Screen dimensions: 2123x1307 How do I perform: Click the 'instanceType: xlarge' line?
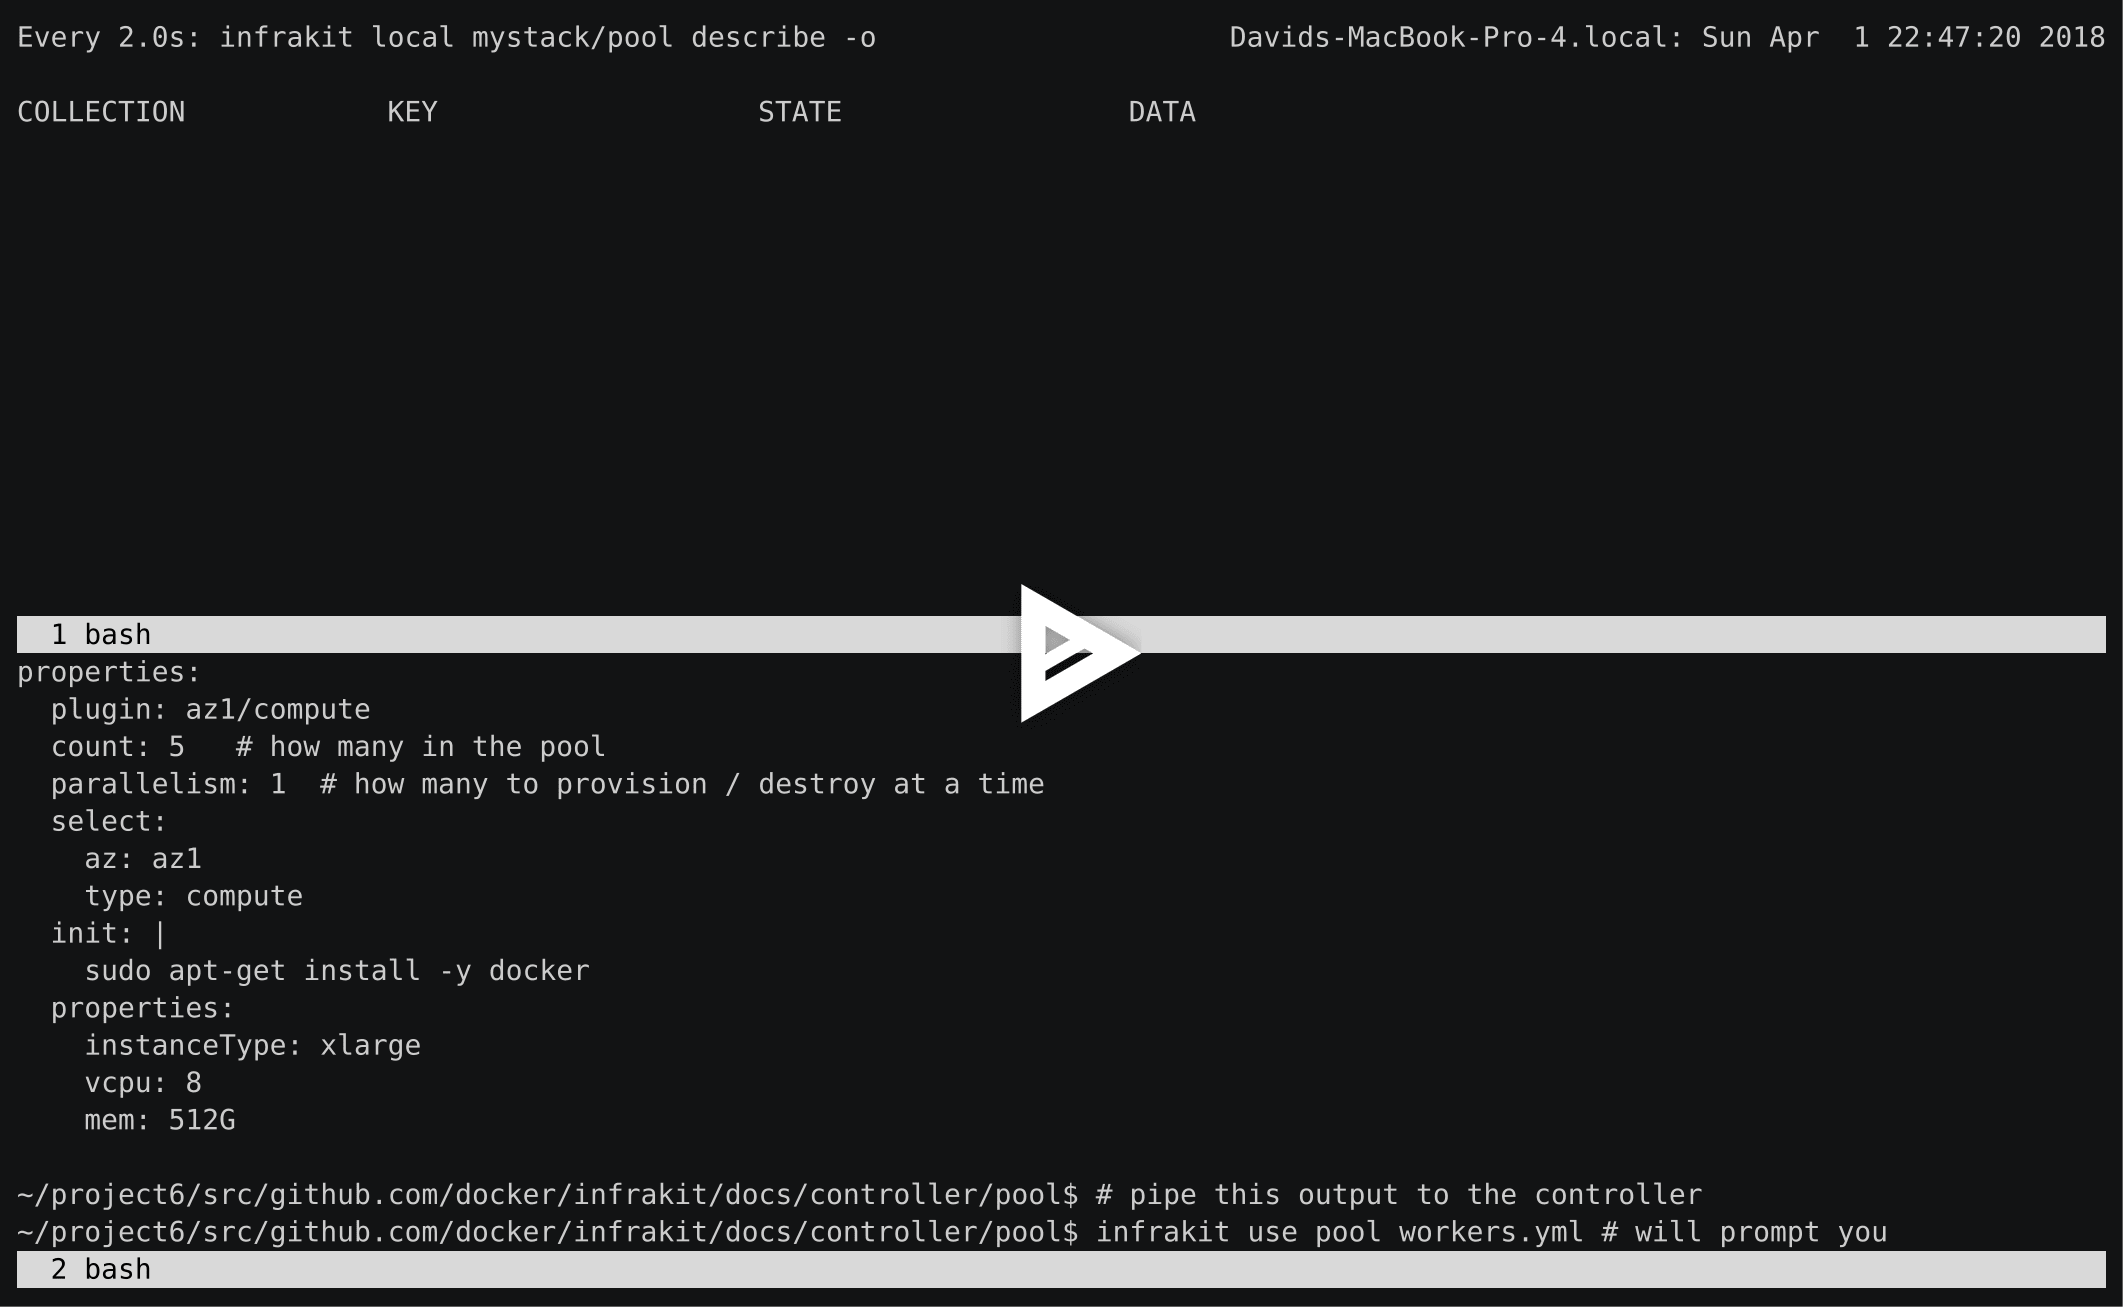point(252,1046)
